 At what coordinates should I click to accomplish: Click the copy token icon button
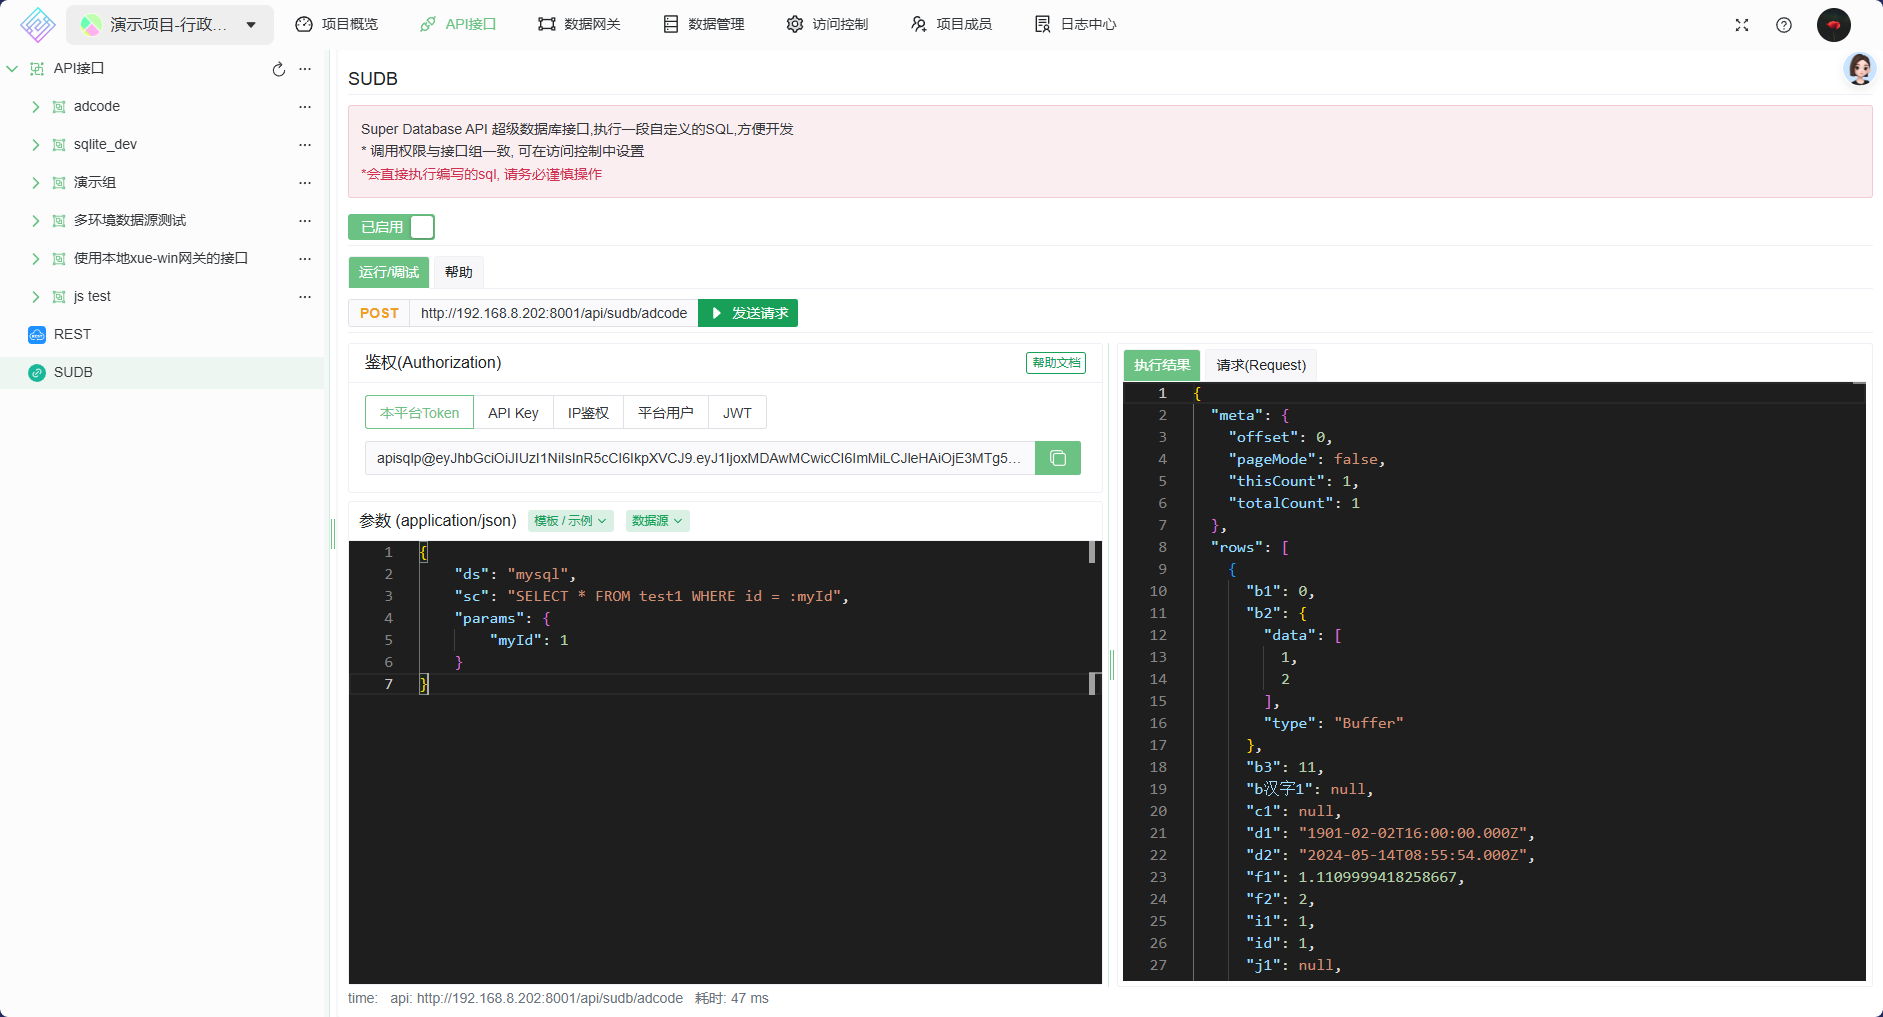point(1057,458)
